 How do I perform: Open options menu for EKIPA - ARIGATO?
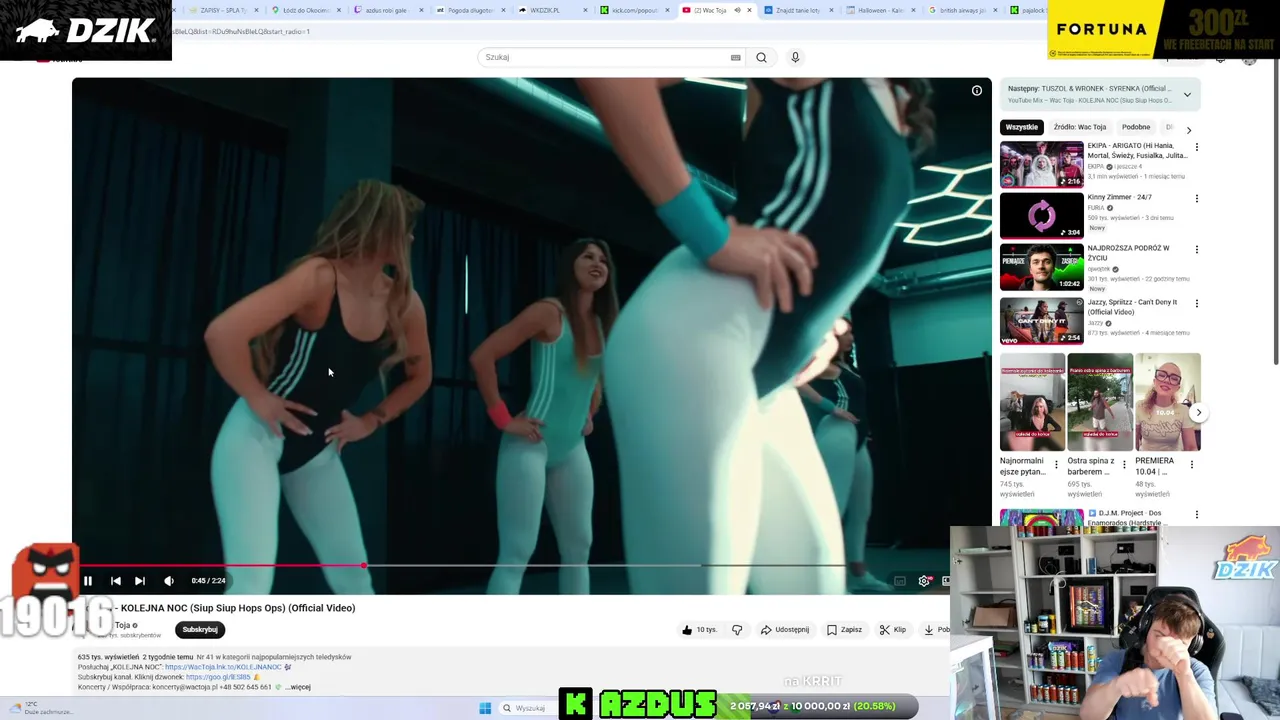coord(1197,147)
